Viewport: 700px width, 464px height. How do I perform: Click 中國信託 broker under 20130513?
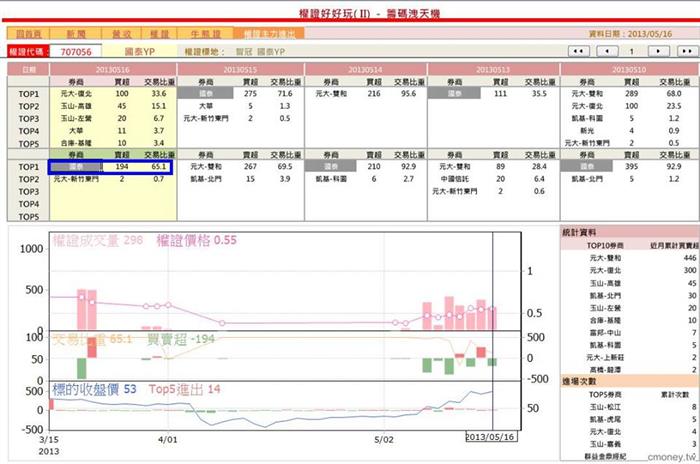pyautogui.click(x=454, y=179)
